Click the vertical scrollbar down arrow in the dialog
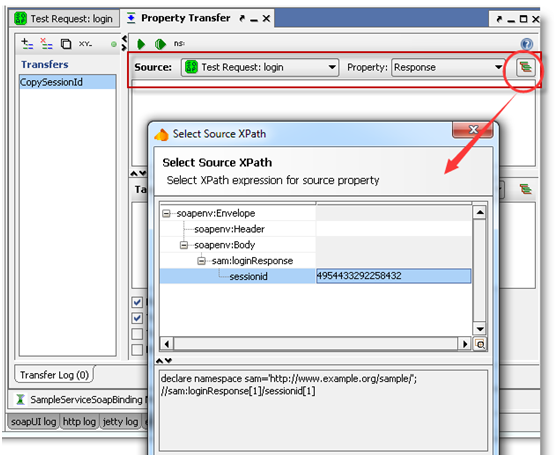Viewport: 558px width, 457px height. (480, 329)
